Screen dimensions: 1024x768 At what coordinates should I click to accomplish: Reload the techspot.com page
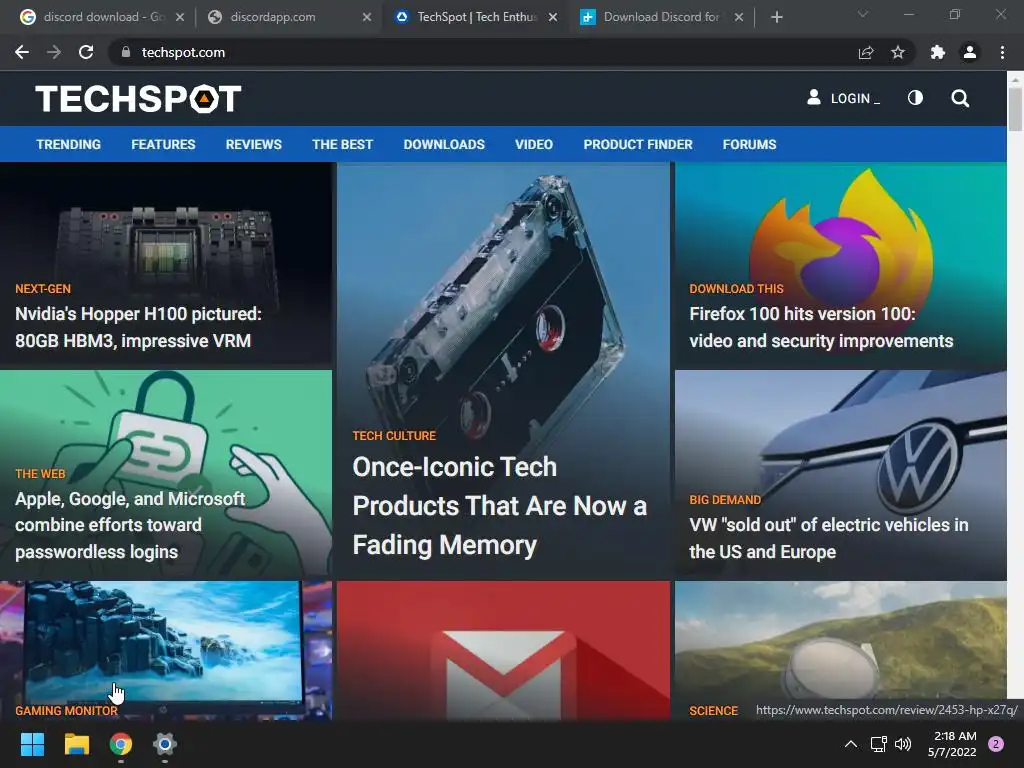click(x=86, y=52)
